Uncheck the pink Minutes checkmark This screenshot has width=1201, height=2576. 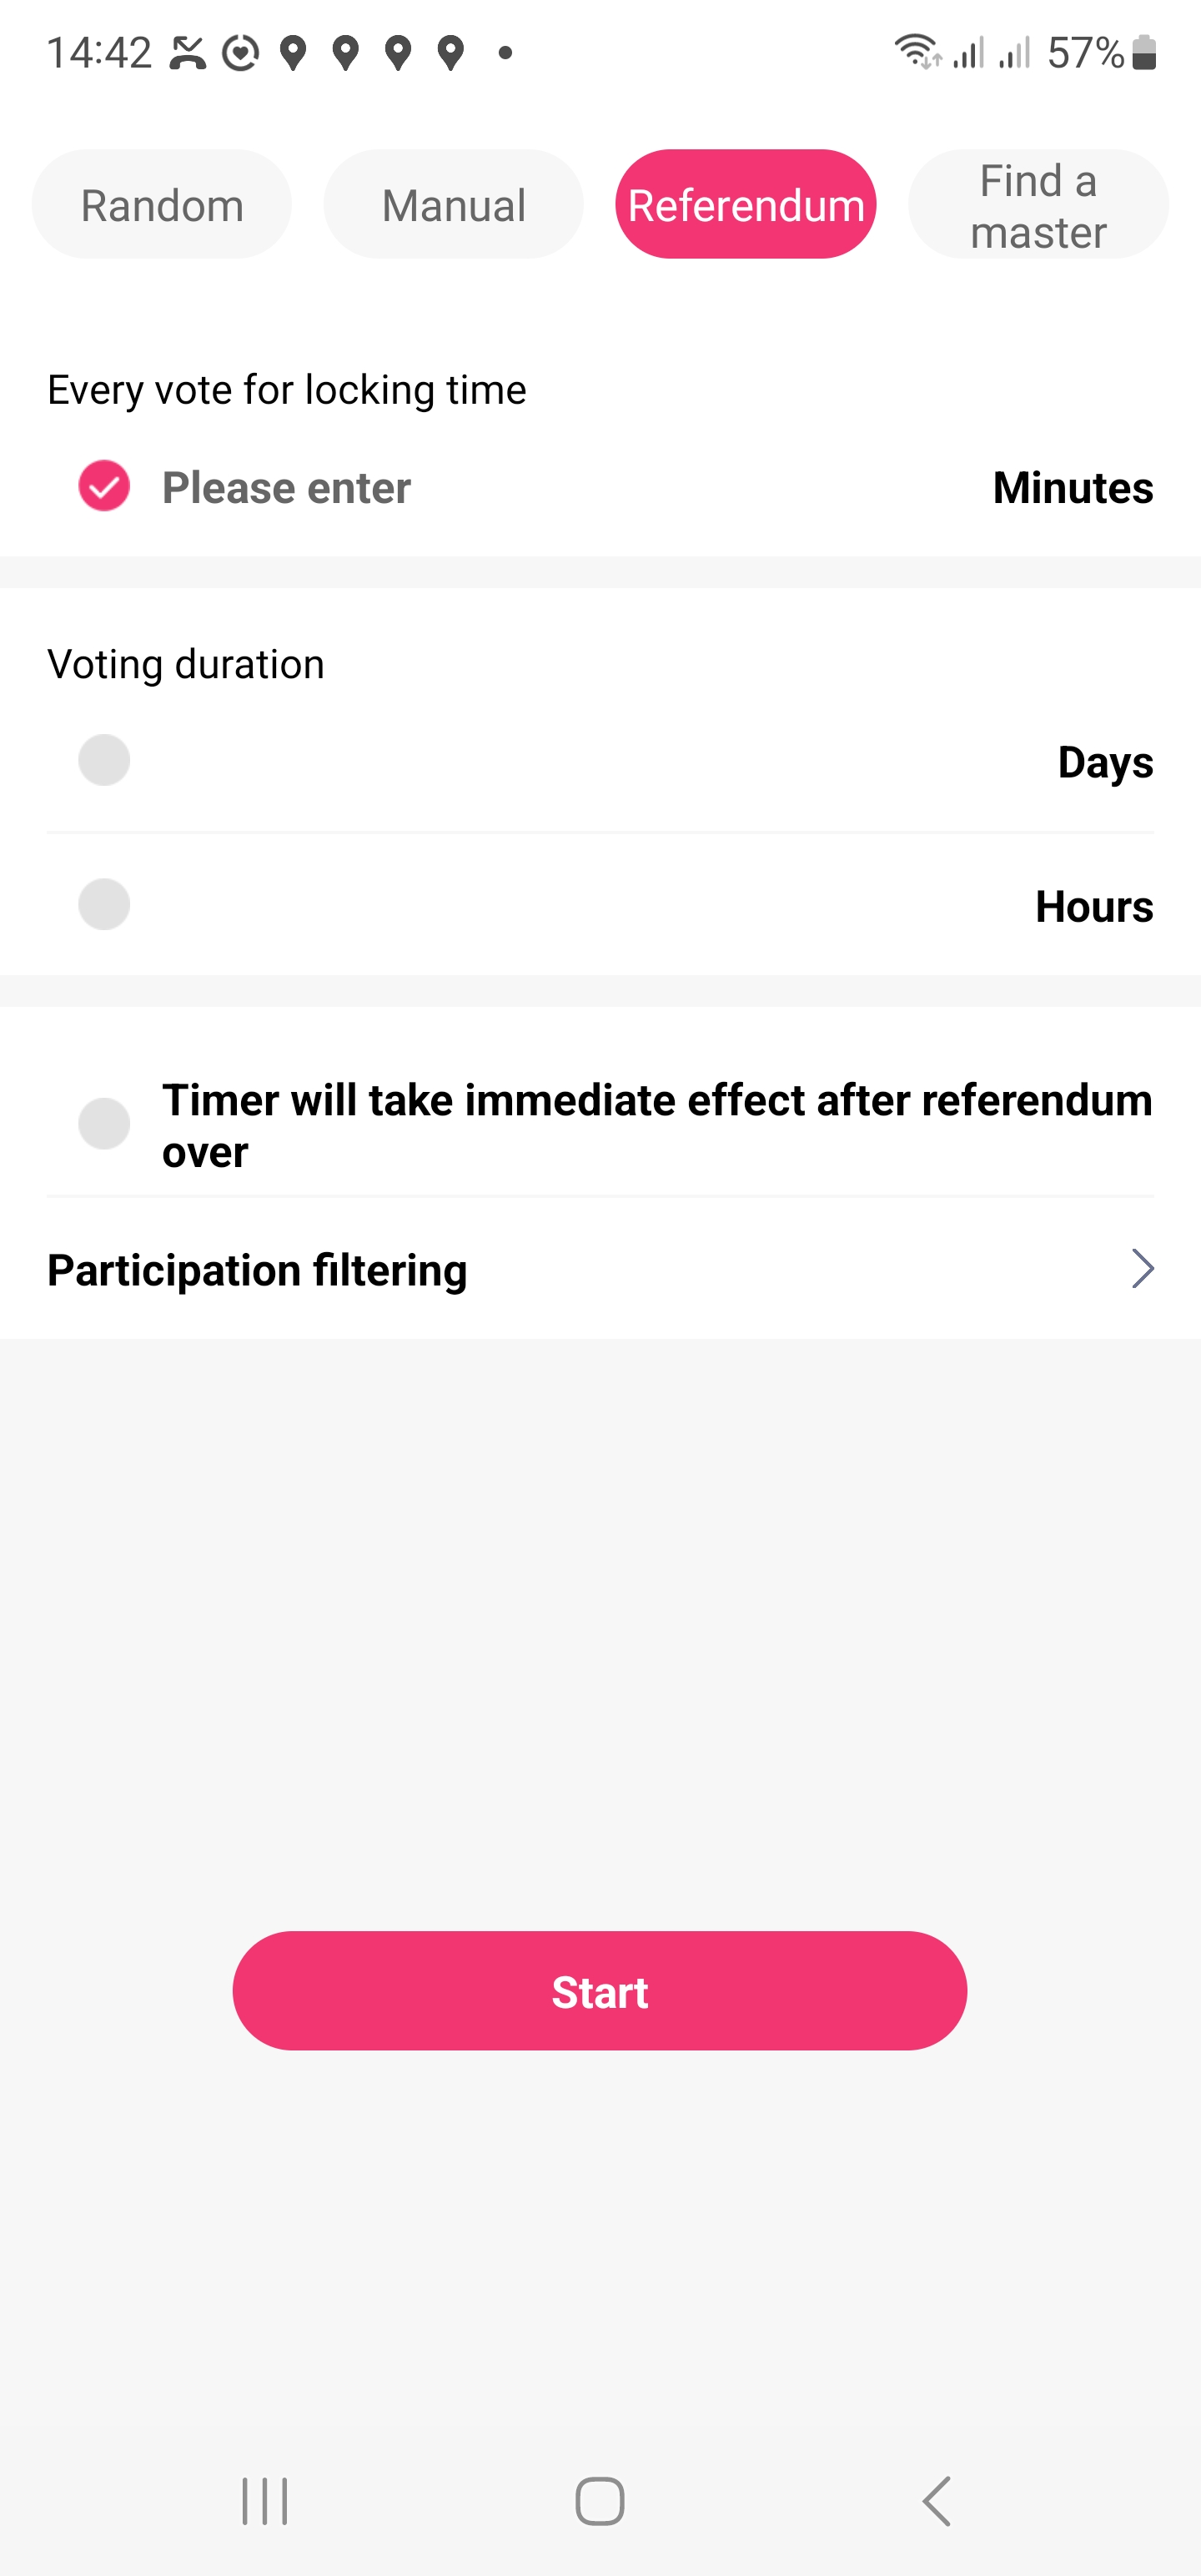(104, 487)
